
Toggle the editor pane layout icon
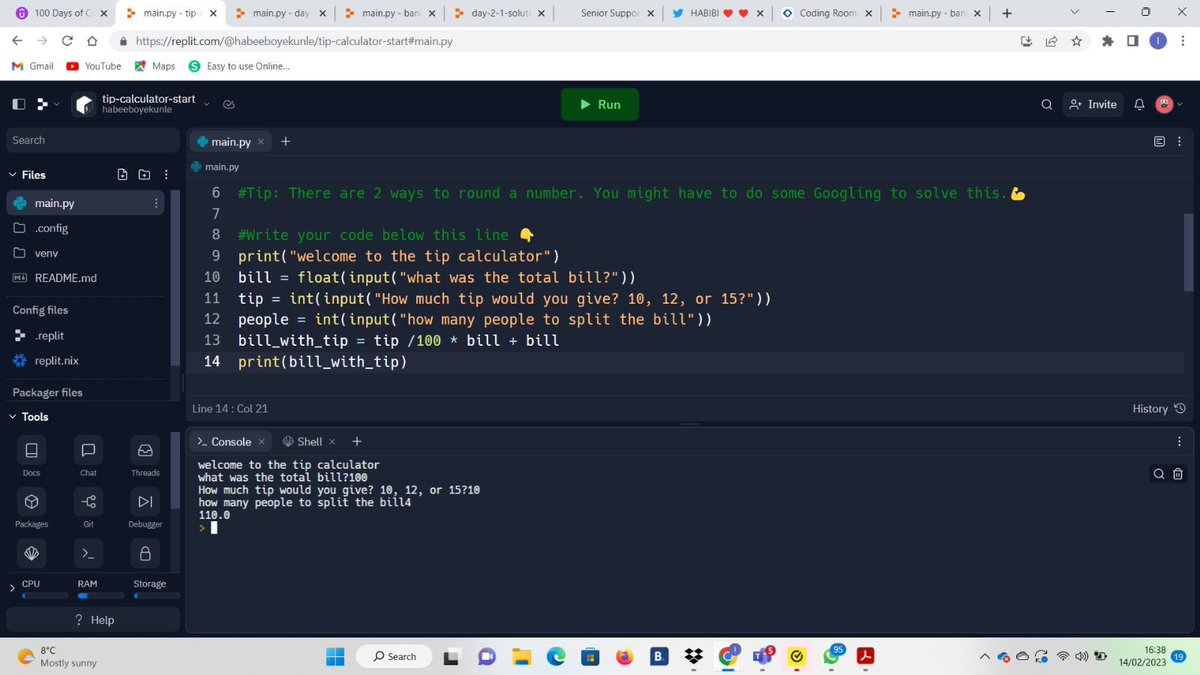click(x=1160, y=141)
